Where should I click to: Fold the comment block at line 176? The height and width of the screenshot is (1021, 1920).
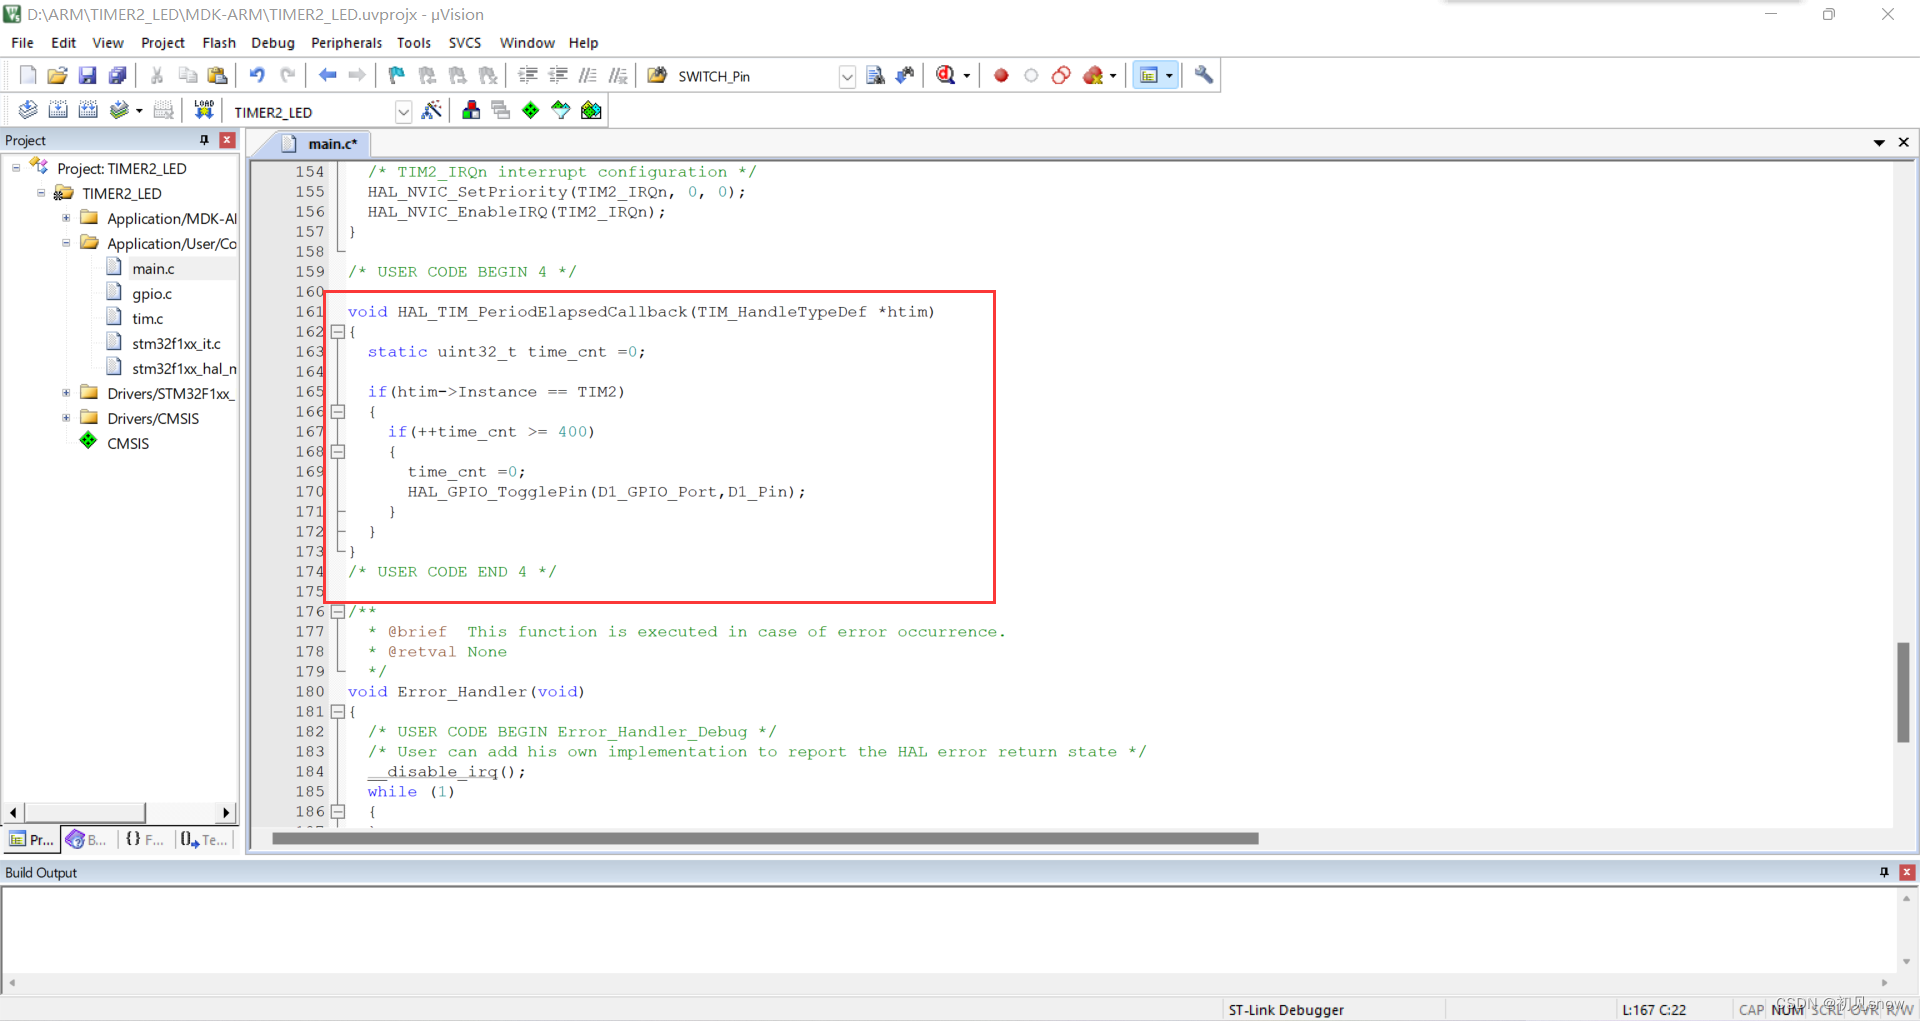tap(338, 612)
